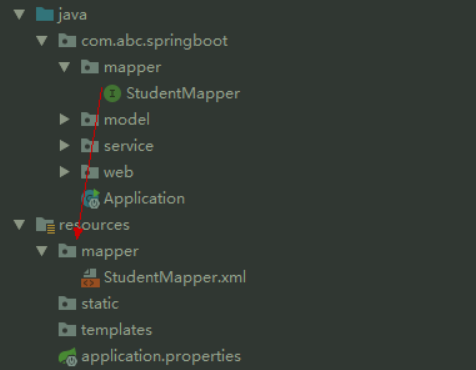This screenshot has height=370, width=476.
Task: Click the StudentMapper.xml file icon
Action: [90, 278]
